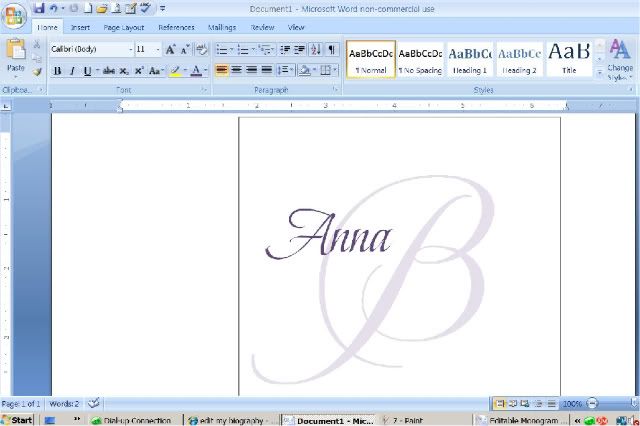640x426 pixels.
Task: Clear all text formatting
Action: click(x=202, y=50)
